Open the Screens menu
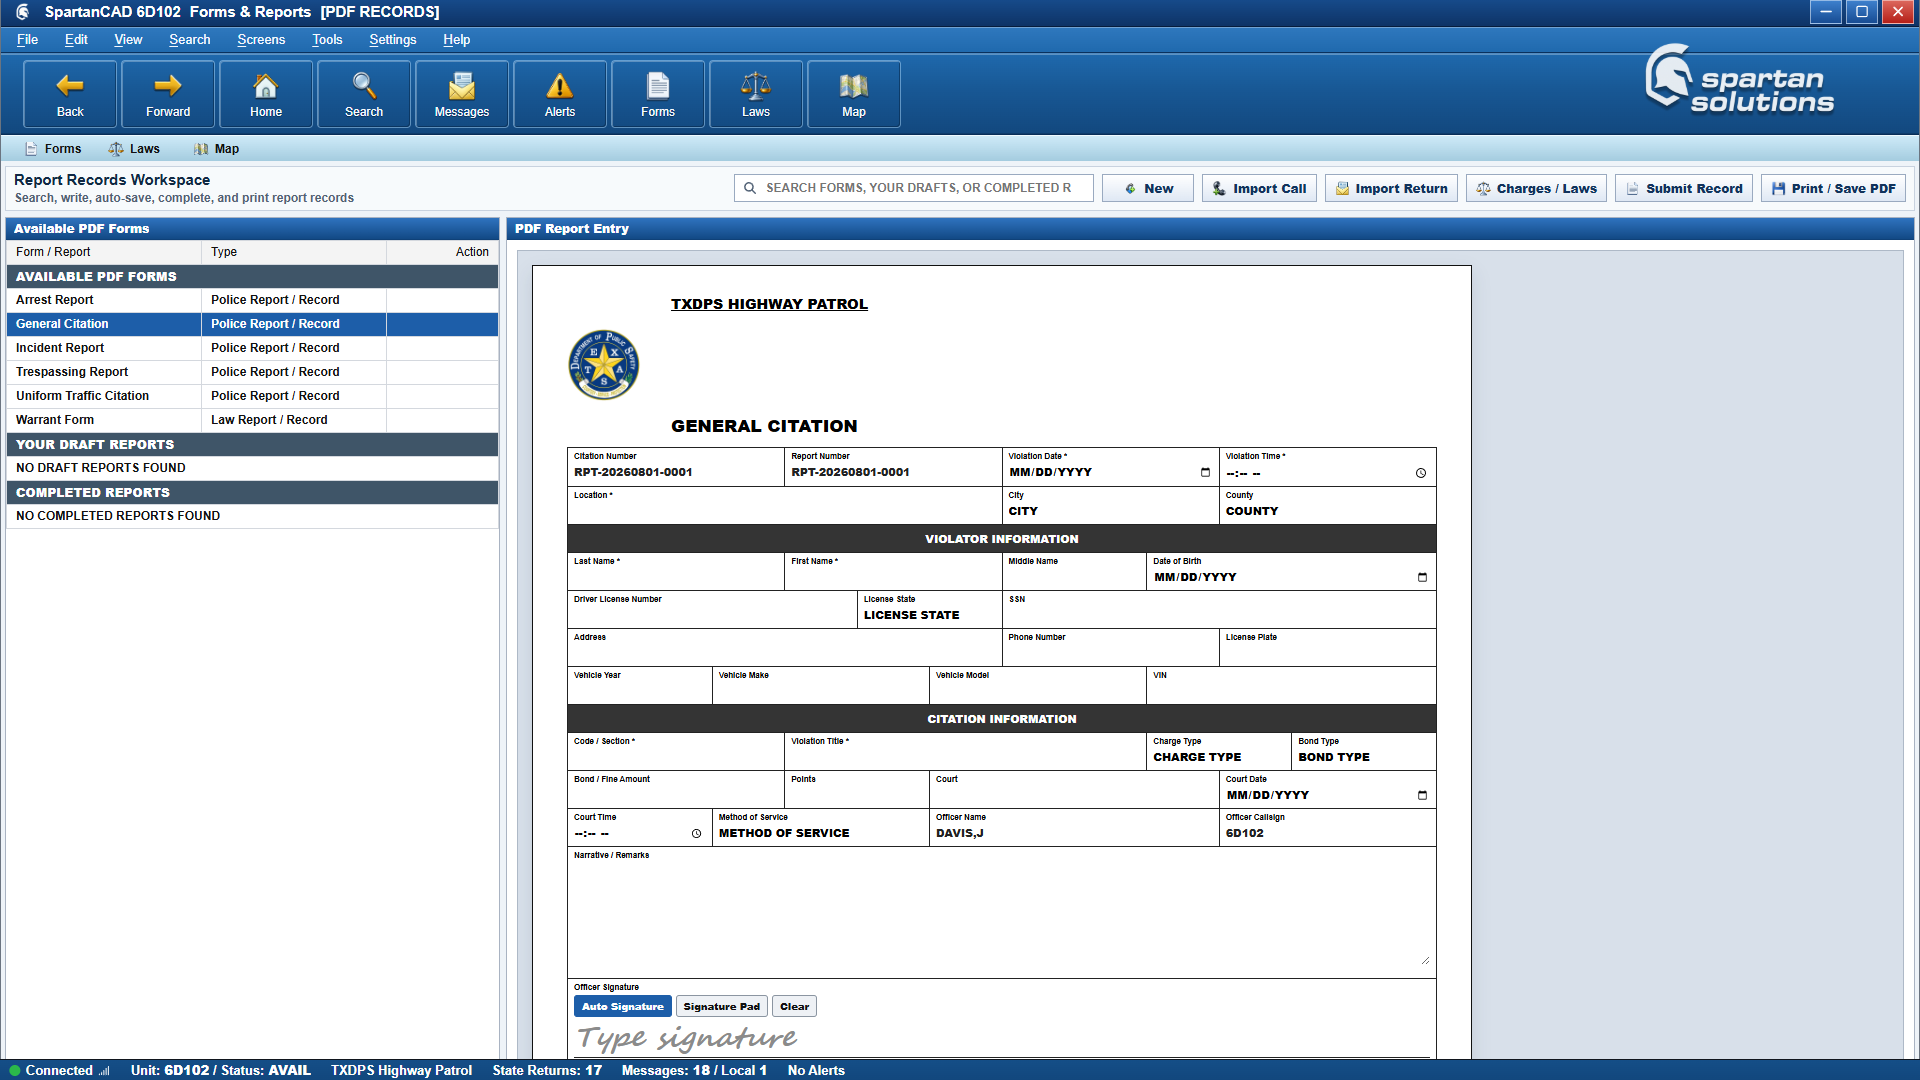This screenshot has height=1080, width=1920. pyautogui.click(x=261, y=40)
